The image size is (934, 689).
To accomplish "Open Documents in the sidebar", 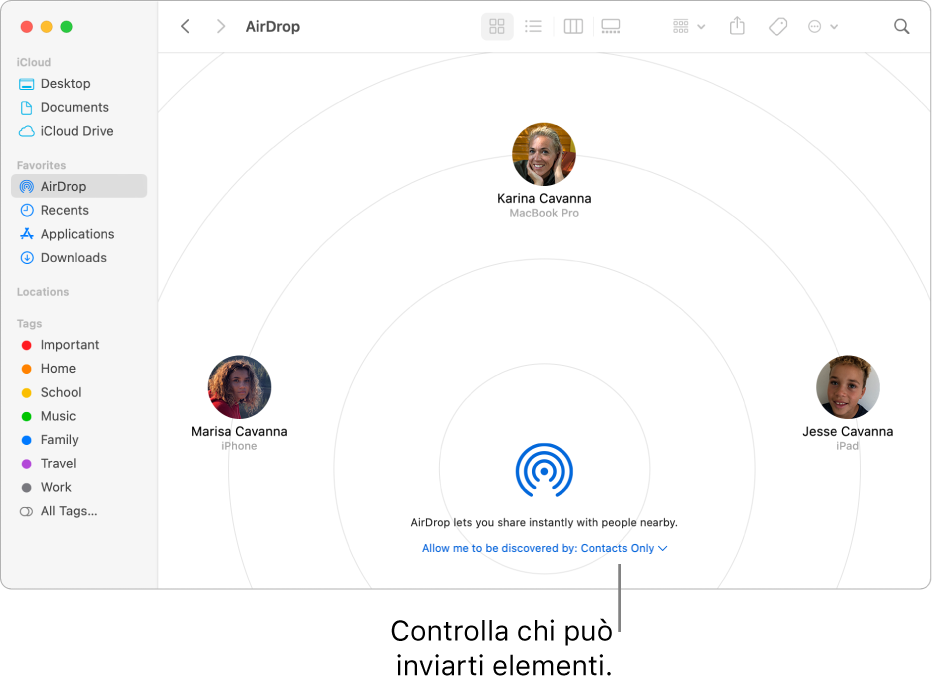I will [79, 107].
